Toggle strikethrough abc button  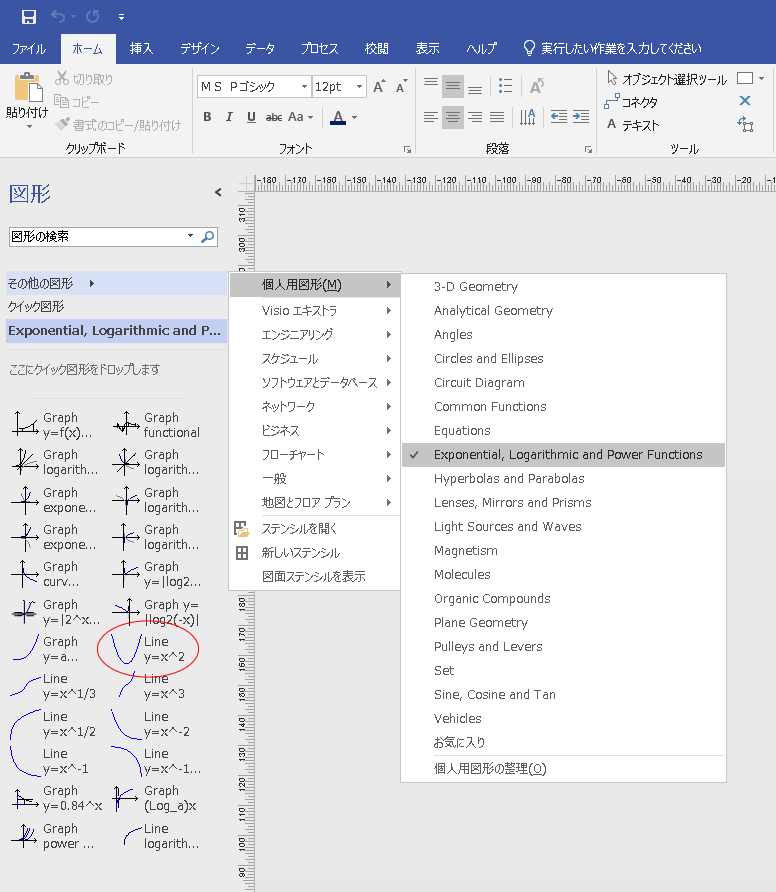pos(274,117)
